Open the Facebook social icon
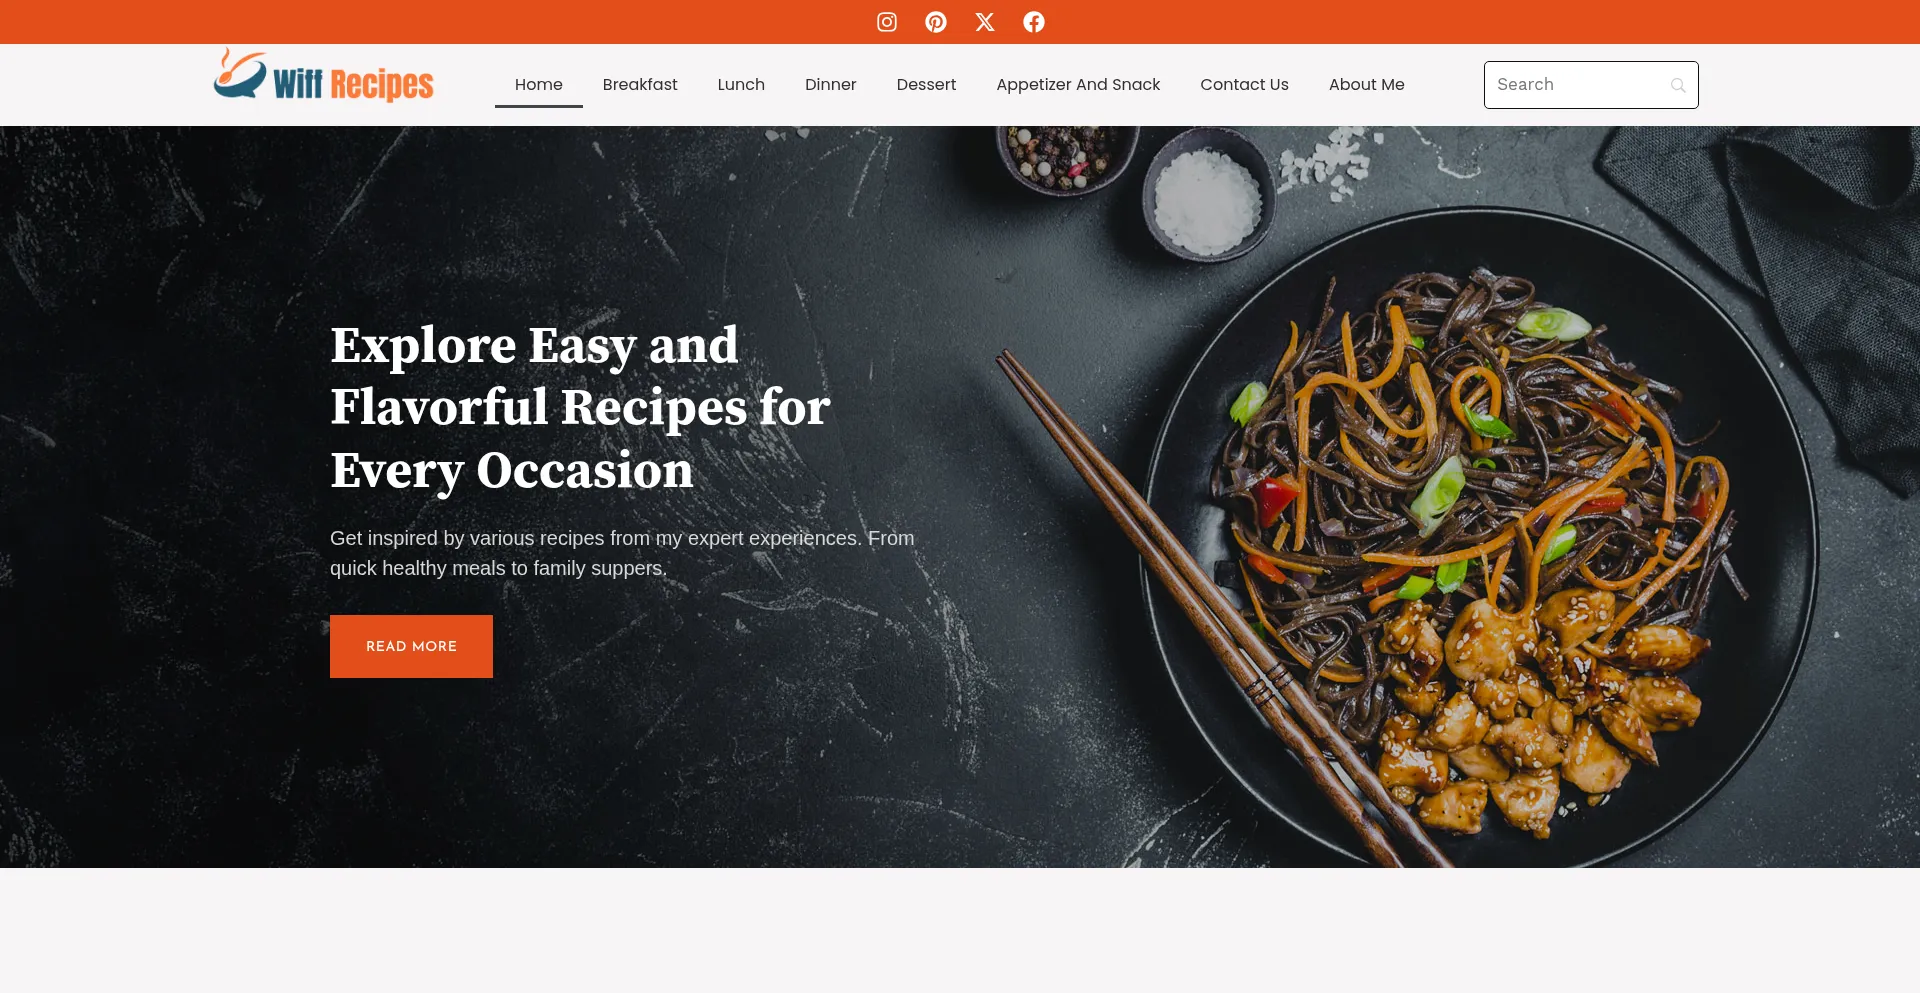Screen dimensions: 1920x993 click(1034, 22)
